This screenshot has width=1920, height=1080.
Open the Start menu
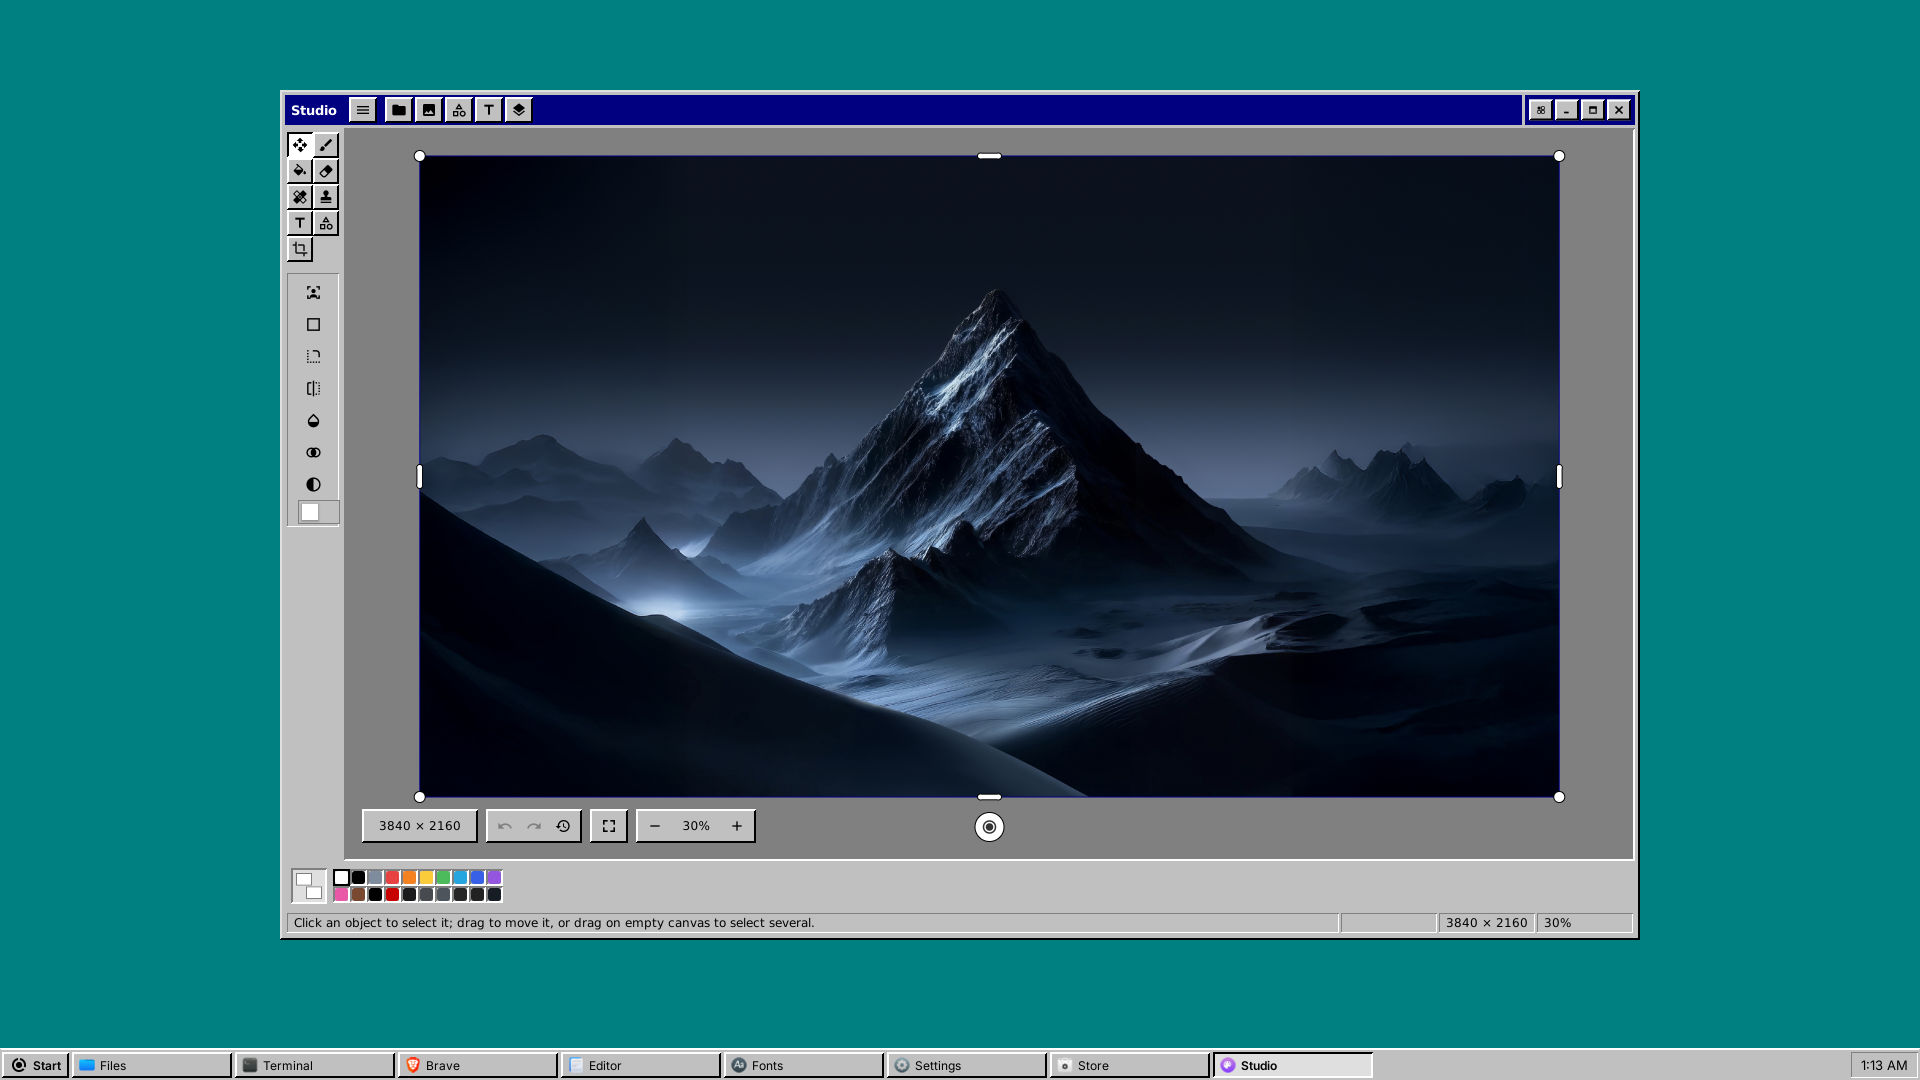36,1065
